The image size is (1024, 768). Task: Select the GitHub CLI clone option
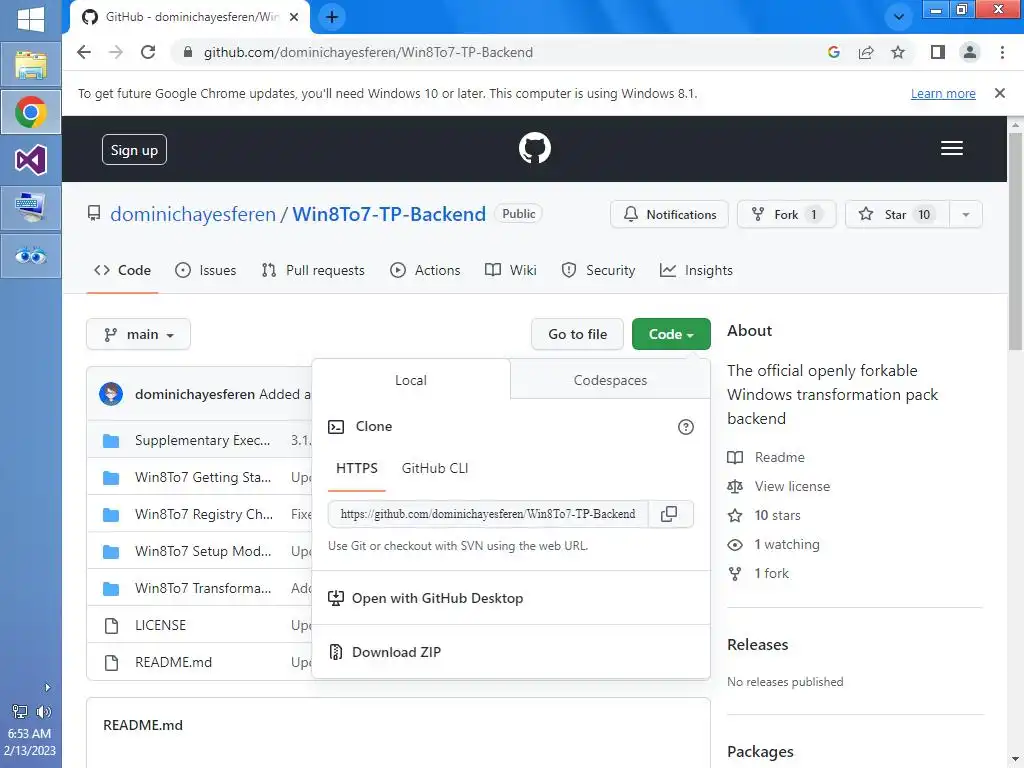point(435,468)
